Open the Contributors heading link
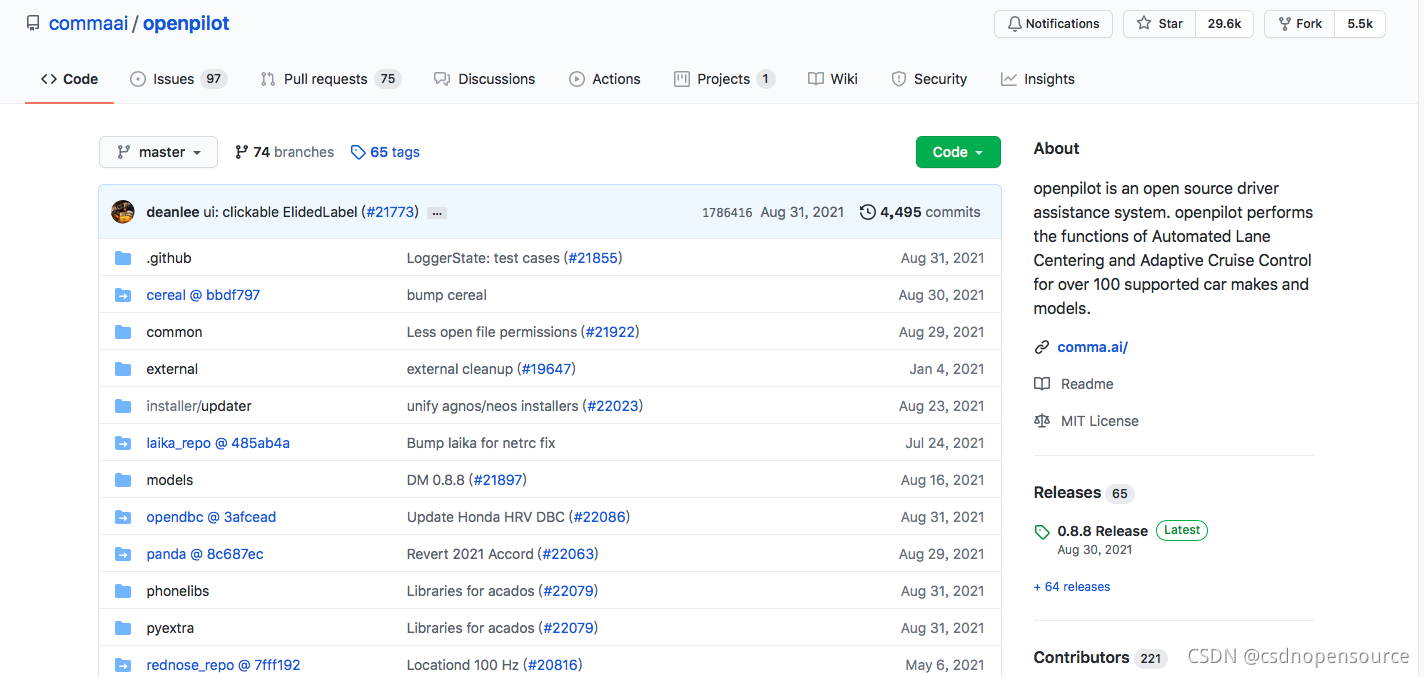Viewport: 1424px width, 677px height. [1081, 658]
